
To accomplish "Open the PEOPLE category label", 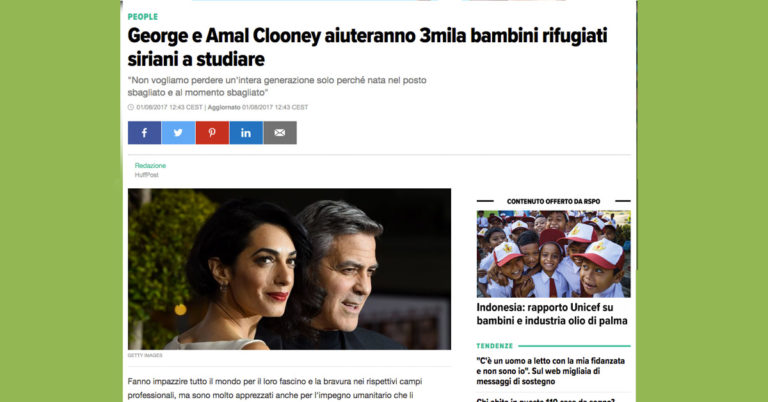I will click(x=143, y=17).
